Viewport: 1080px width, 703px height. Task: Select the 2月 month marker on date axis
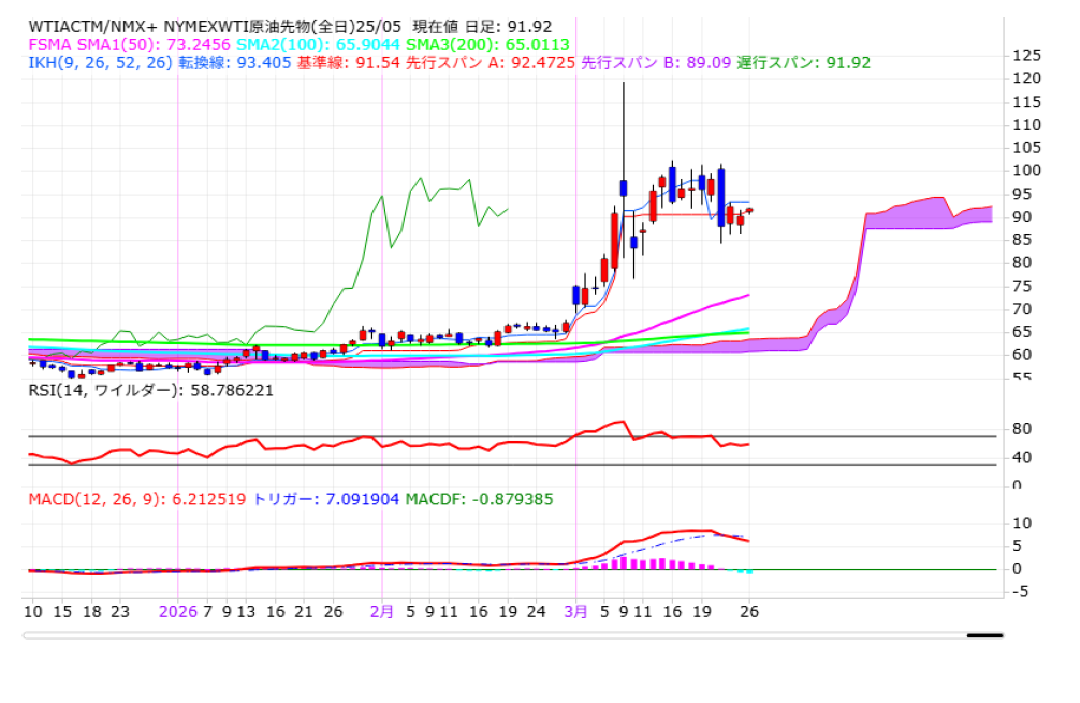click(382, 611)
